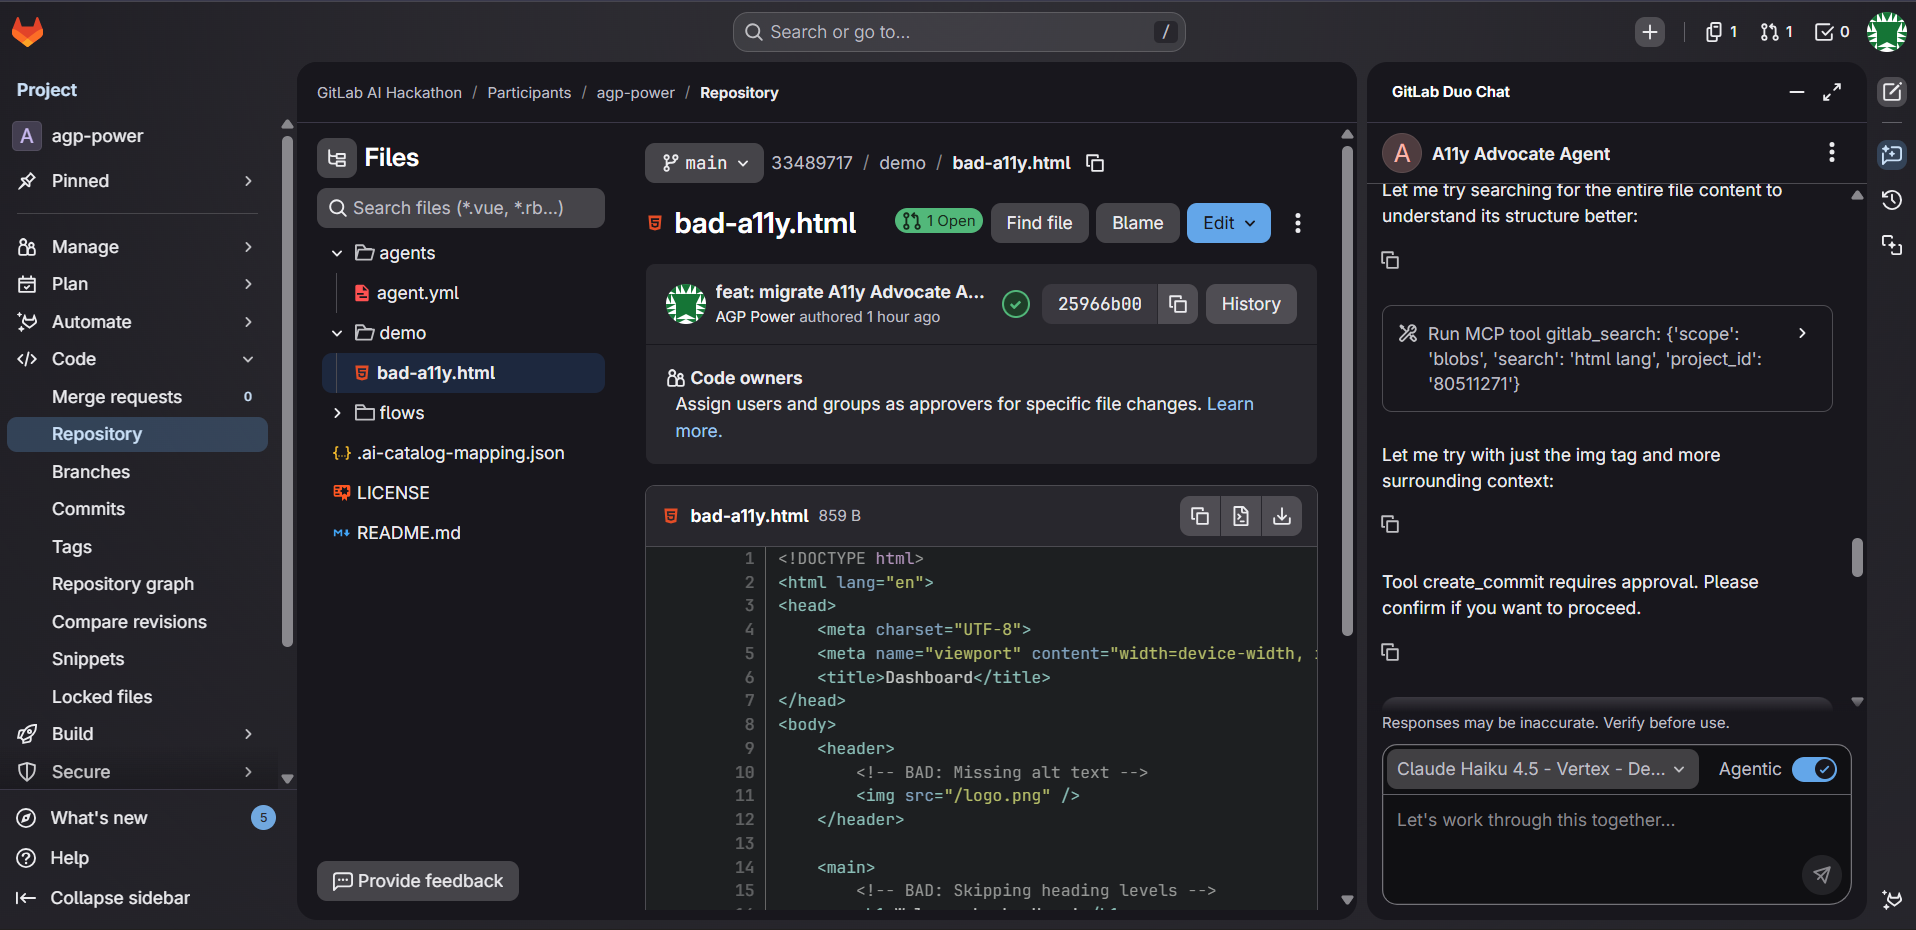Click the Provide feedback button
This screenshot has width=1916, height=930.
tap(418, 881)
